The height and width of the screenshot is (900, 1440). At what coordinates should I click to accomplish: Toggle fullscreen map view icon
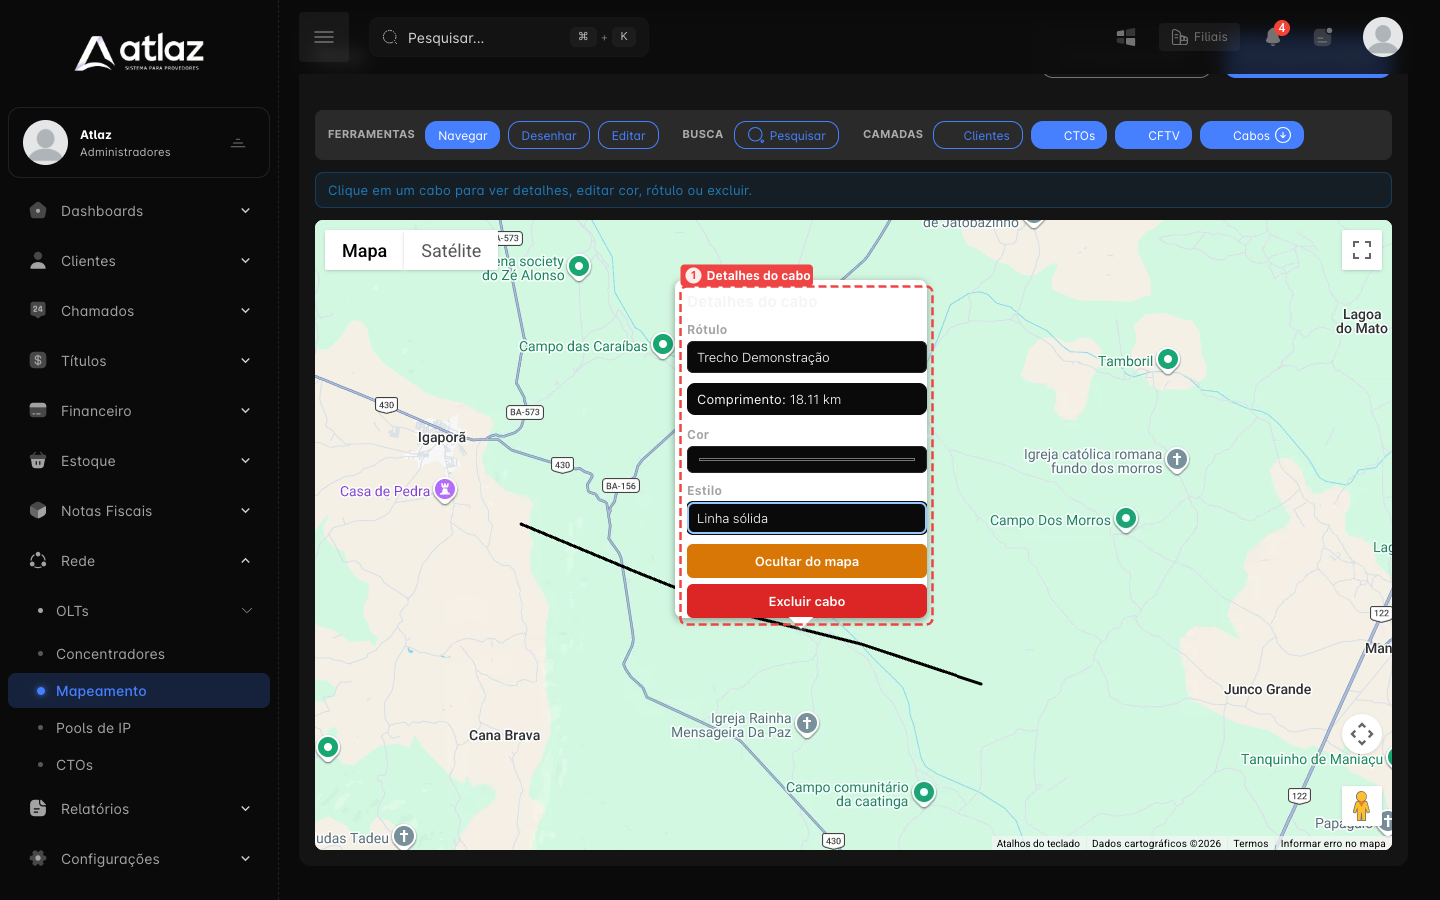[1362, 250]
